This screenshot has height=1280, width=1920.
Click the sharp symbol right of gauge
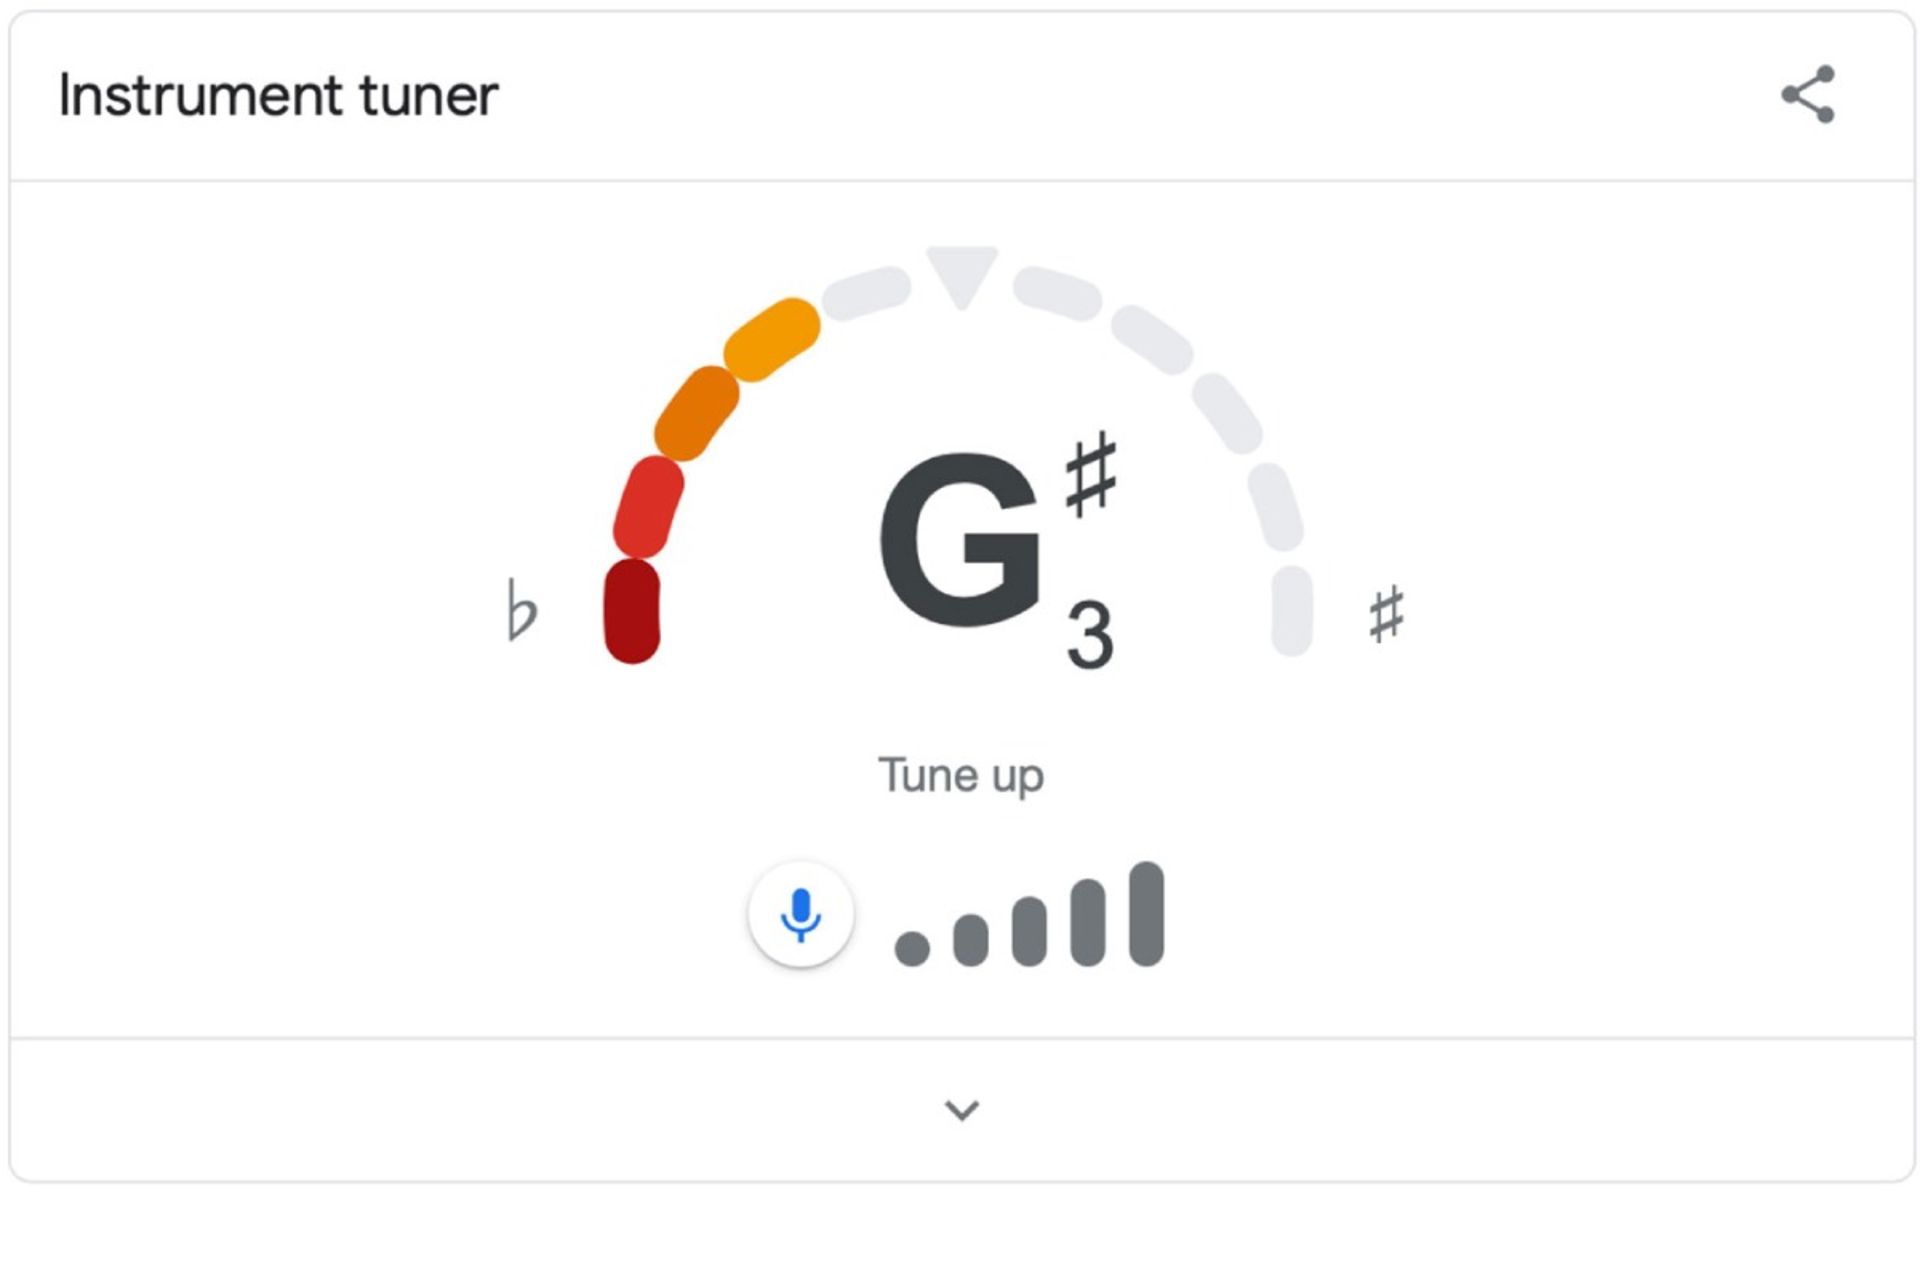point(1386,614)
